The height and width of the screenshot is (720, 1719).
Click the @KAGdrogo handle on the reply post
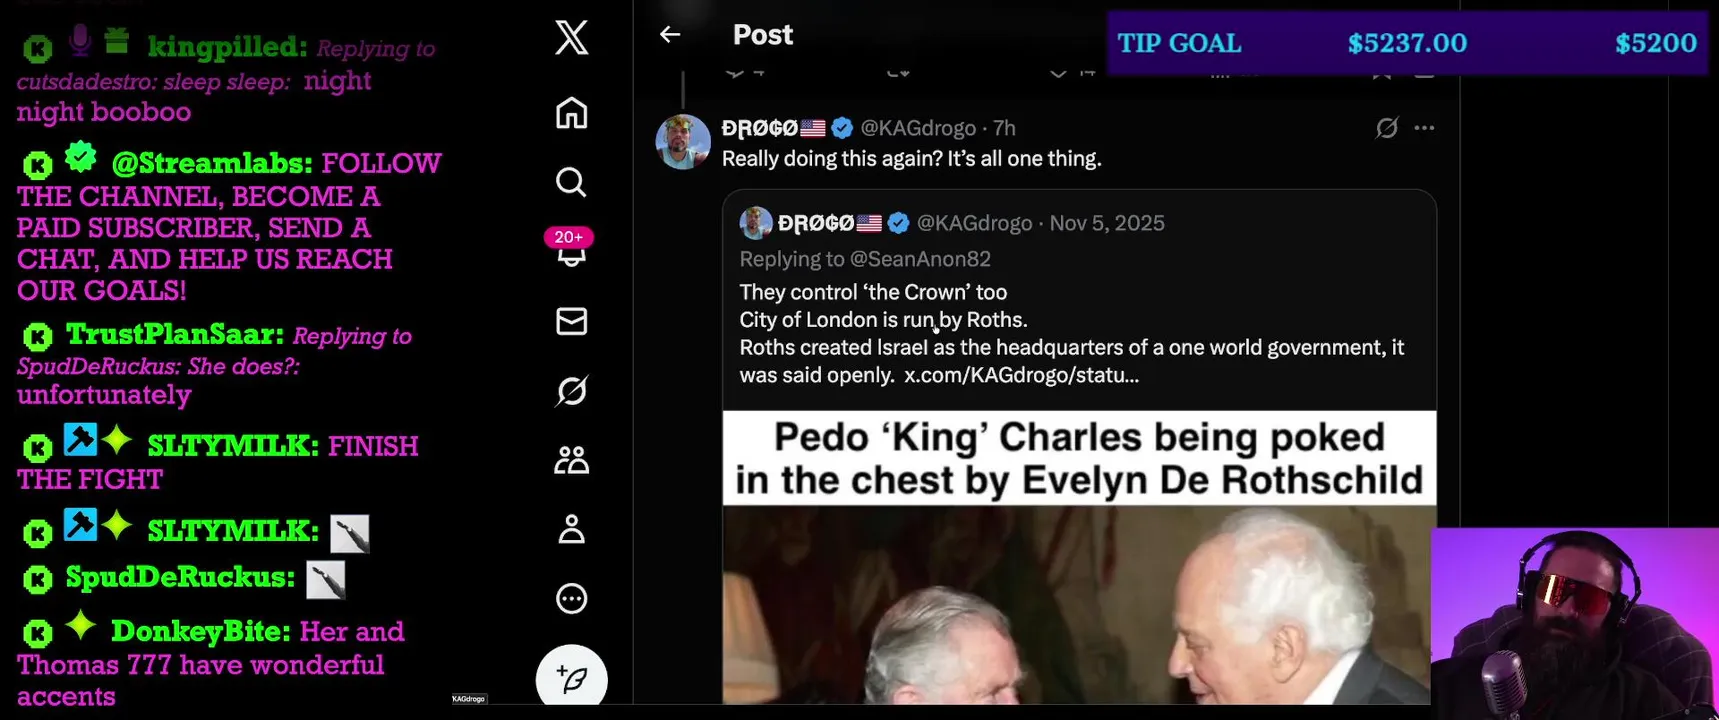point(918,128)
